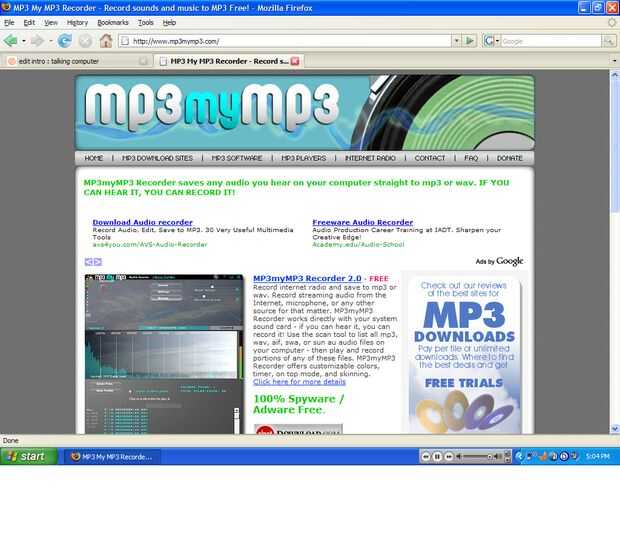Image resolution: width=620 pixels, height=552 pixels.
Task: Open the Bookmarks menu
Action: pos(113,23)
